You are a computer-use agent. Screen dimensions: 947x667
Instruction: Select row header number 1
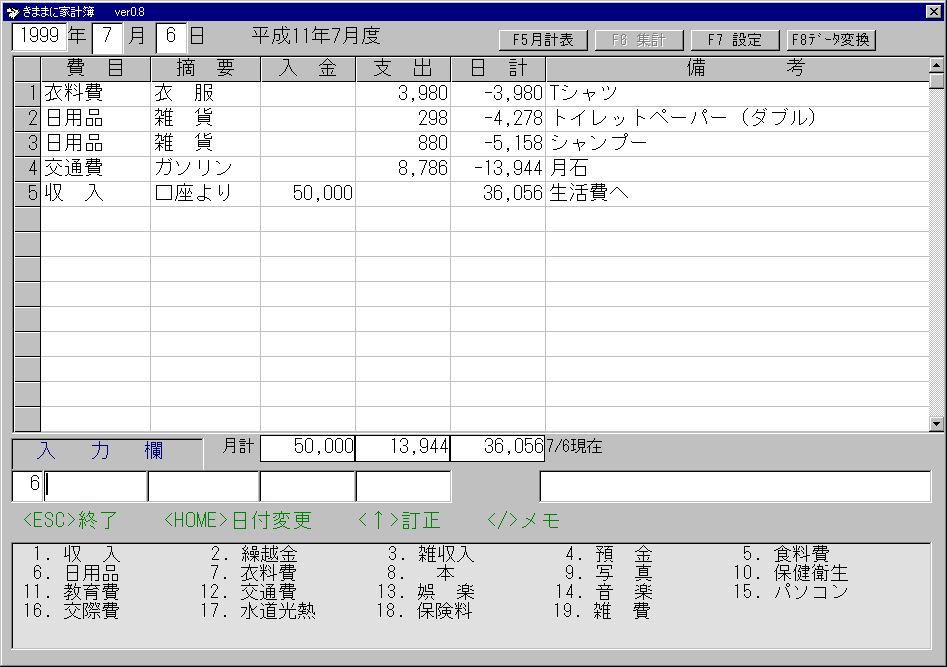pyautogui.click(x=27, y=94)
